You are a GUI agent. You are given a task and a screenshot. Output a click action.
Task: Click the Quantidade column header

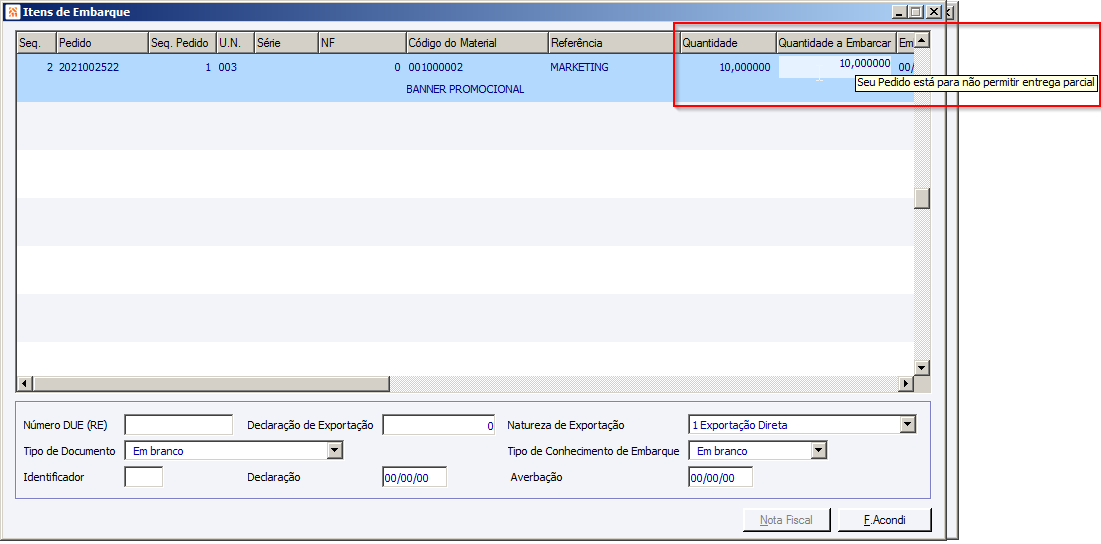pos(728,43)
